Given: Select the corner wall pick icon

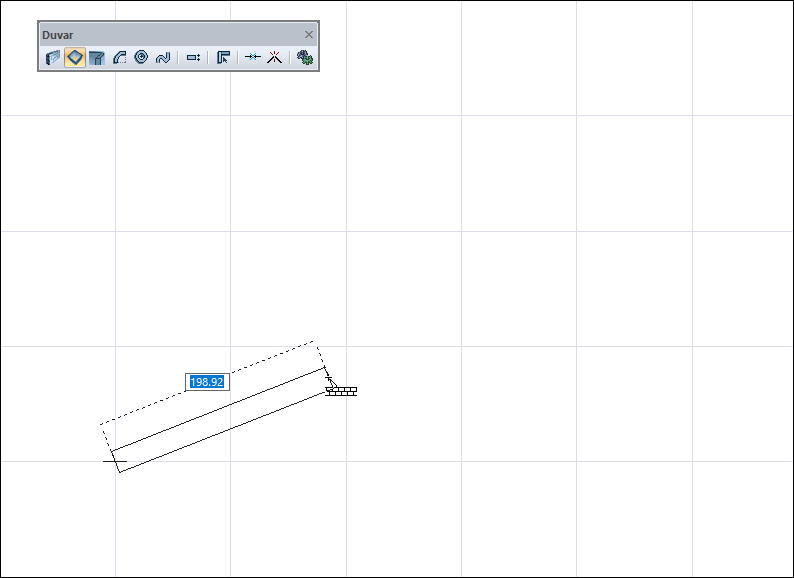Looking at the screenshot, I should coord(223,57).
